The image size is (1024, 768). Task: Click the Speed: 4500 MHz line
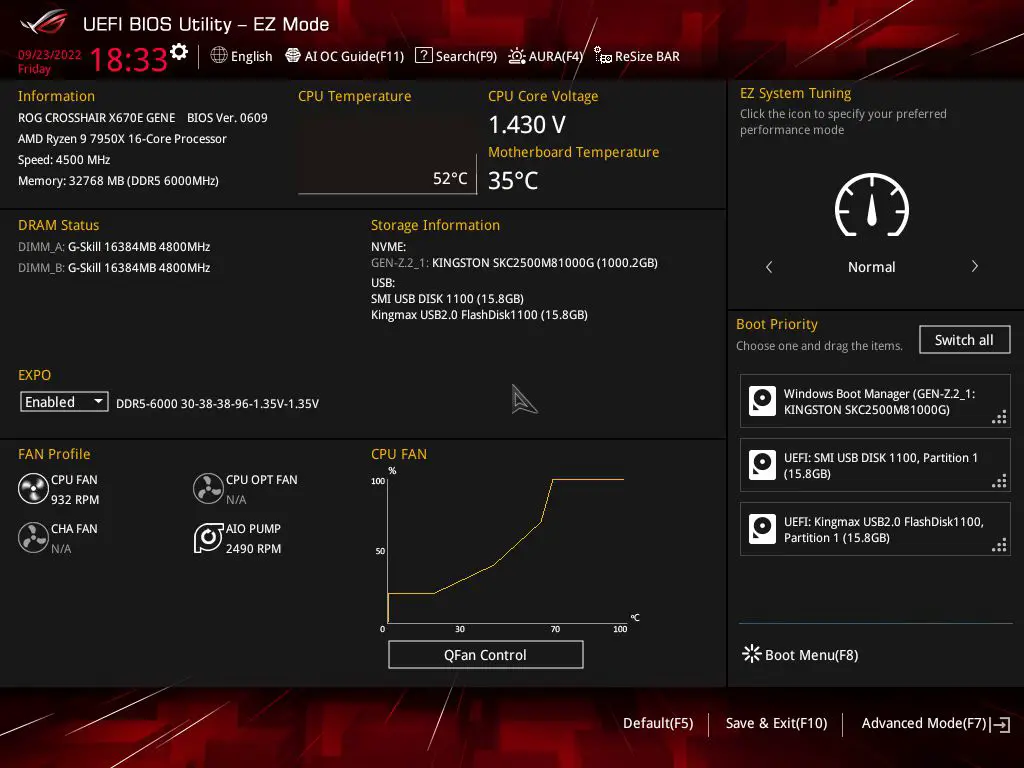[x=64, y=159]
